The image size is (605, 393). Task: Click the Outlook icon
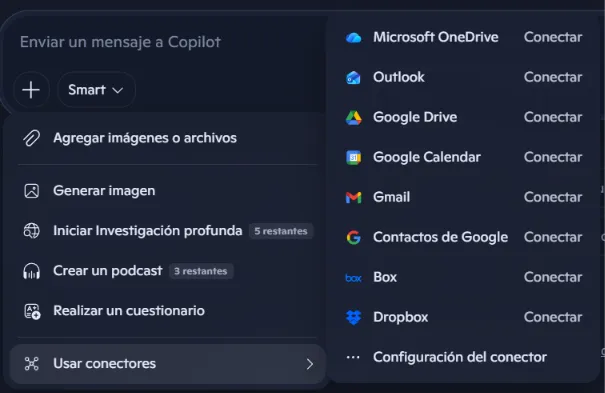point(353,78)
